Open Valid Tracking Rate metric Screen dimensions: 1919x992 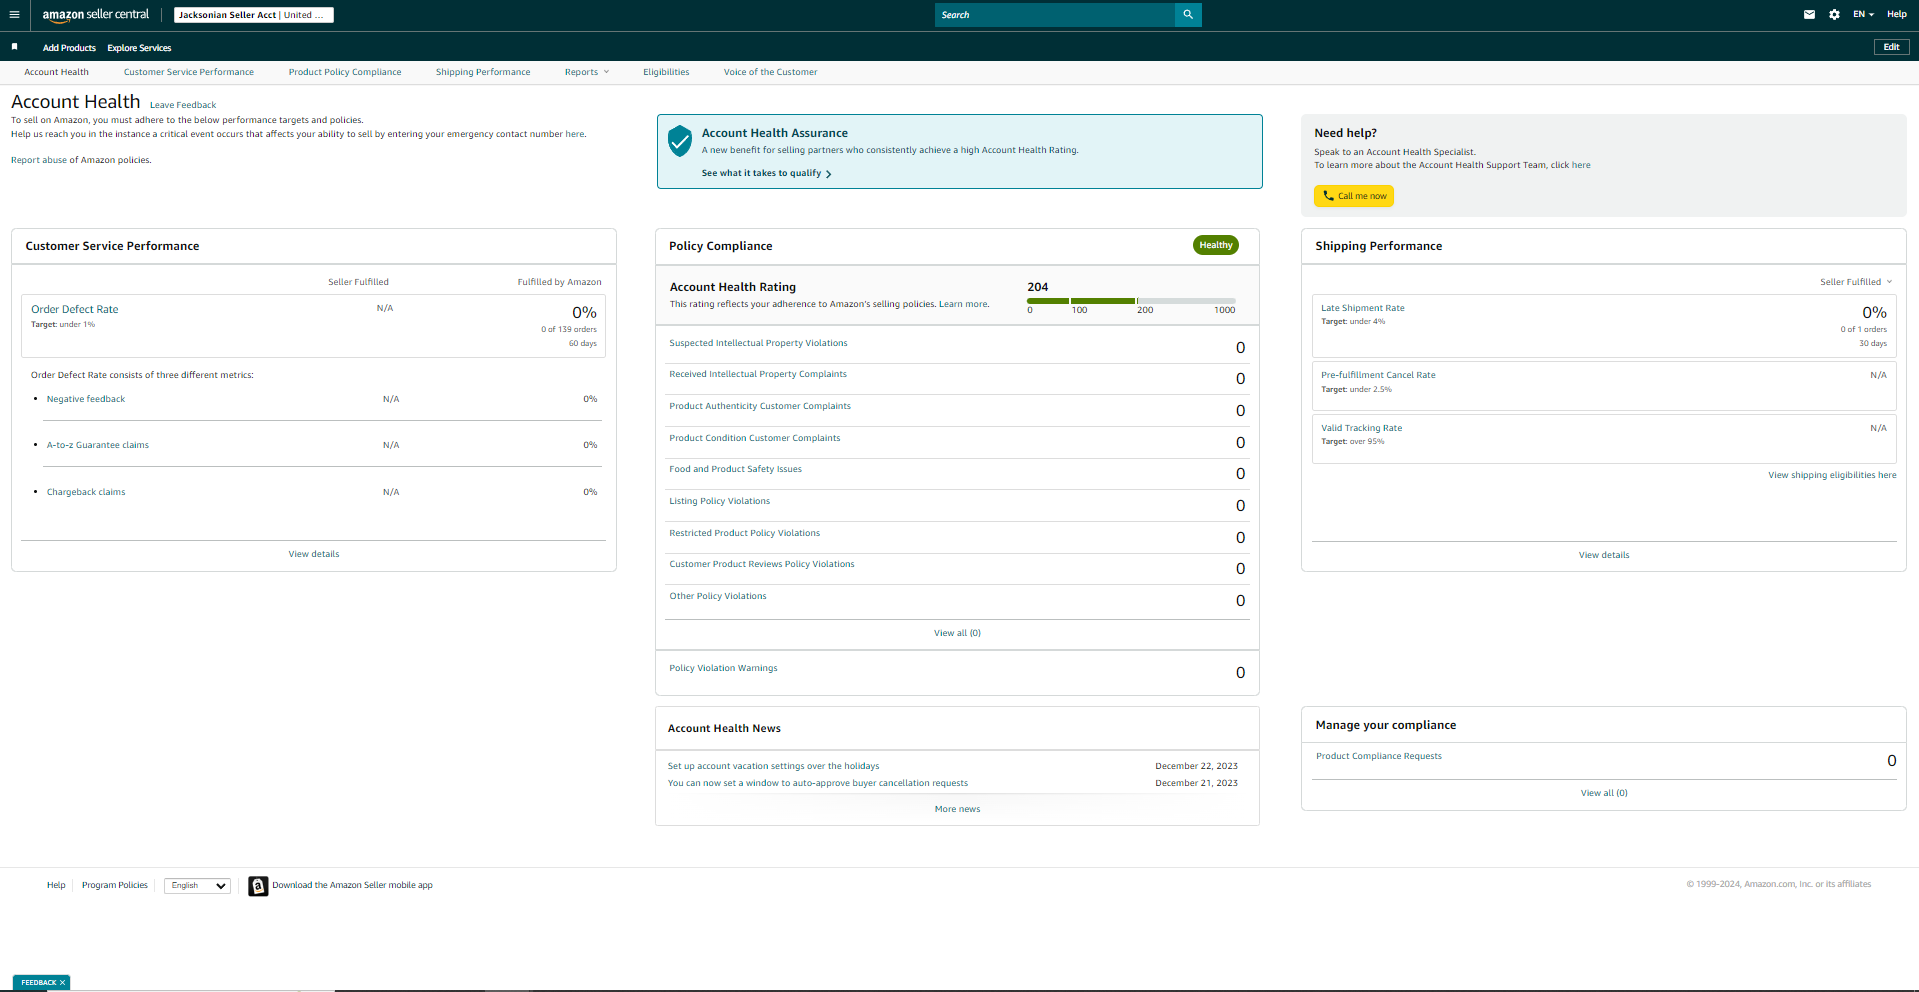(1362, 428)
